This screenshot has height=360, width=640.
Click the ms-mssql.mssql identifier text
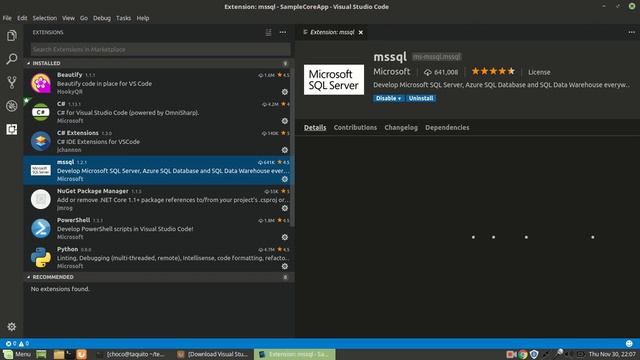(437, 57)
